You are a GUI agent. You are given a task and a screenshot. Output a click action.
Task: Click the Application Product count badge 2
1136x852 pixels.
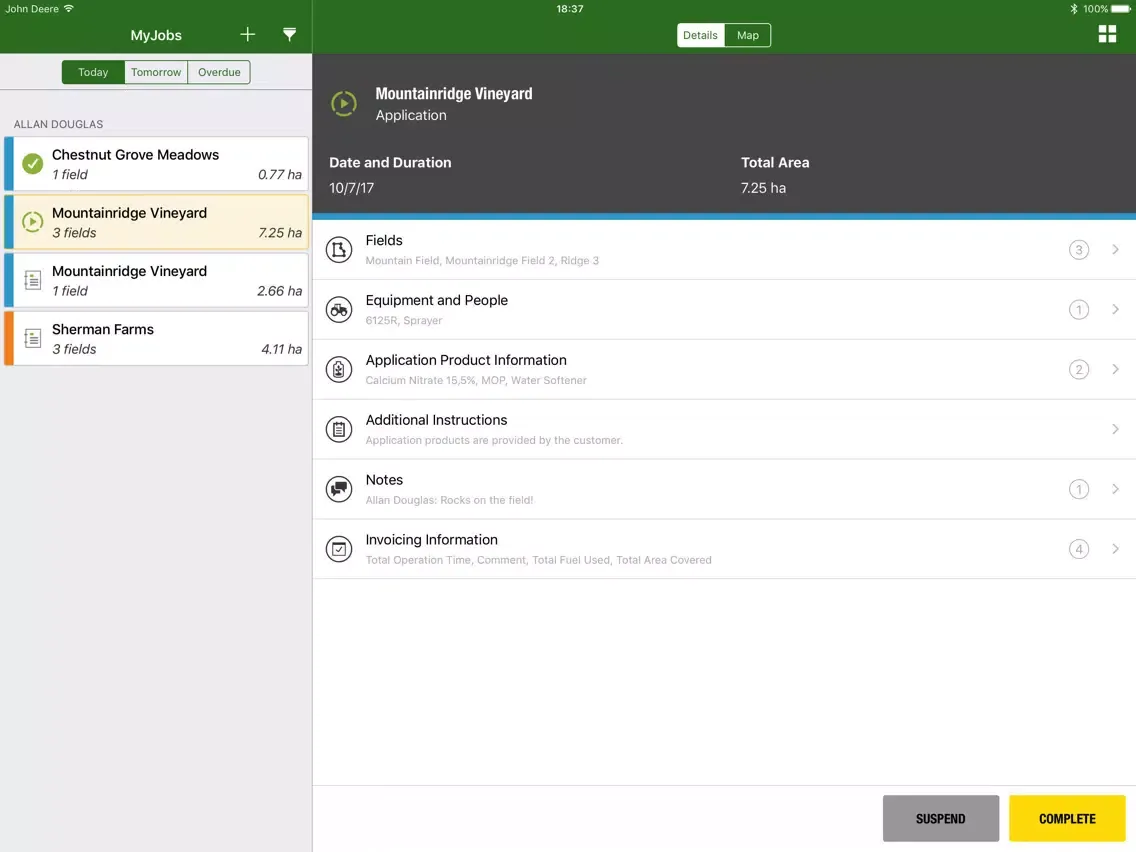coord(1079,369)
